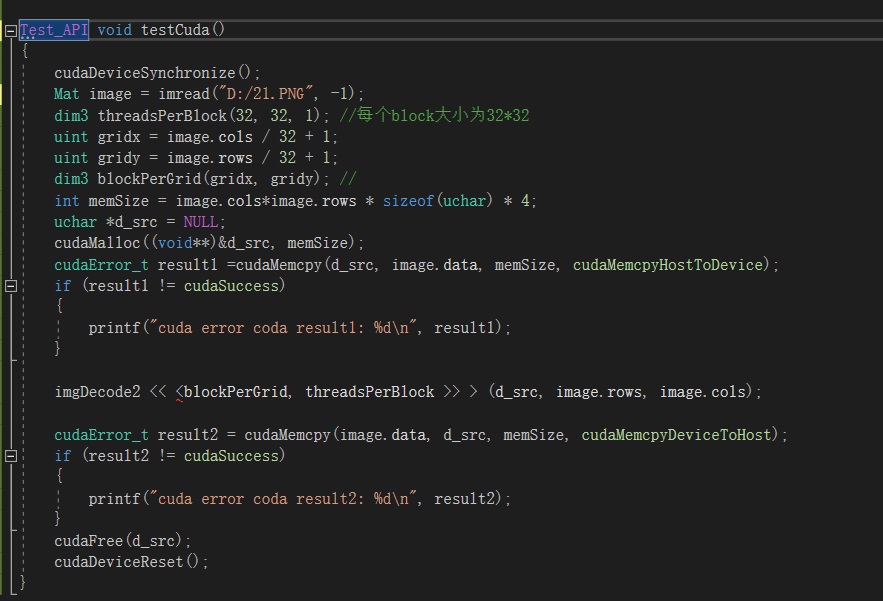
Task: Click the "cuda error coda result1" string
Action: point(284,328)
